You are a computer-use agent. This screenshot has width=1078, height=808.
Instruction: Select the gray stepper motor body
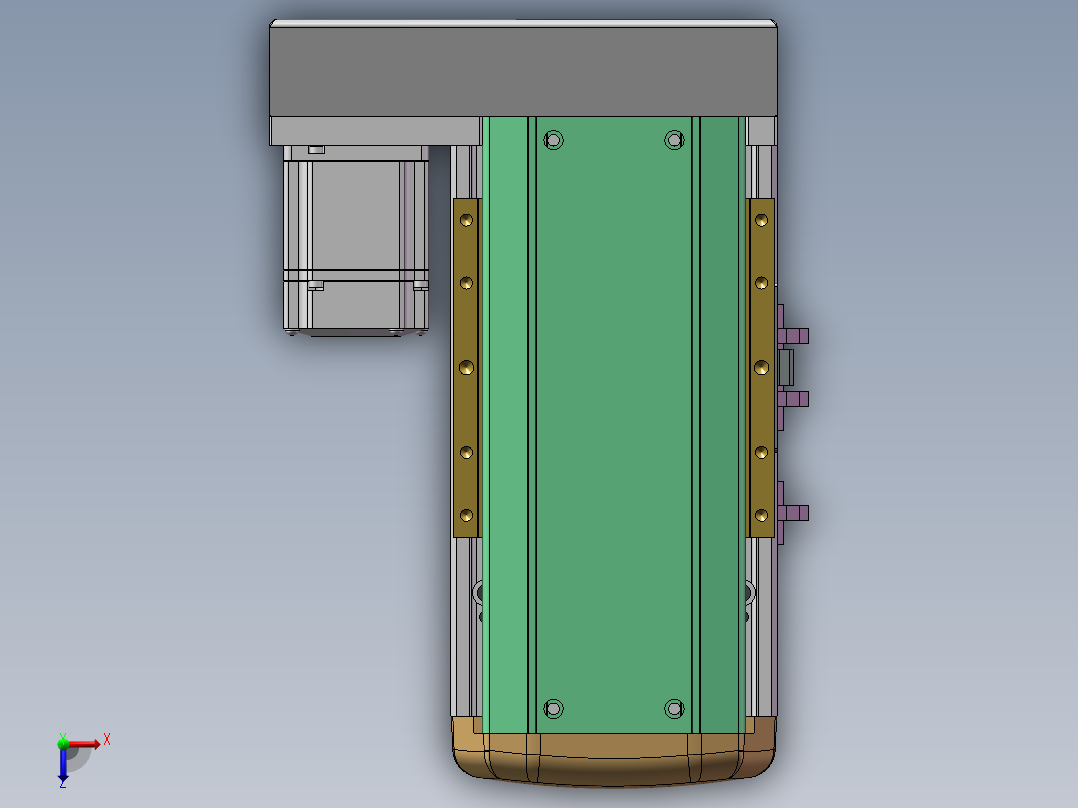pos(356,240)
